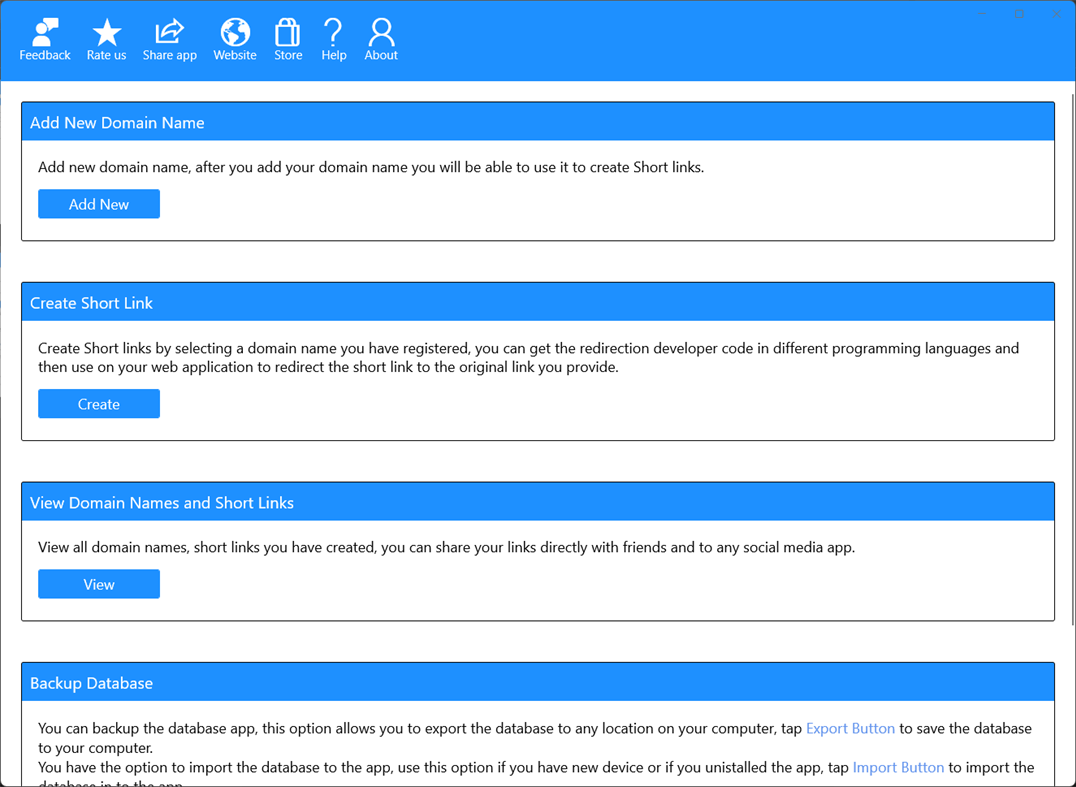Click the Backup Database header

[91, 681]
